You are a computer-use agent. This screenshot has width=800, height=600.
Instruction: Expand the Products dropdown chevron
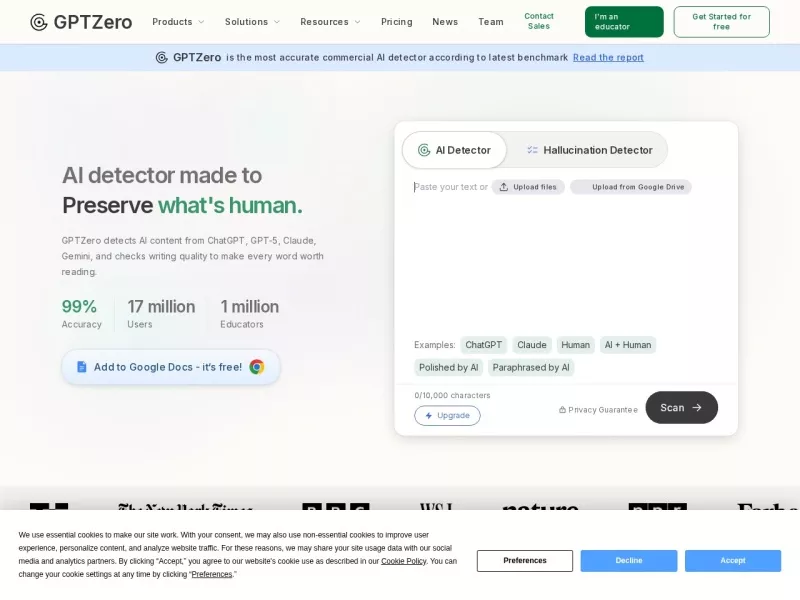[x=201, y=22]
